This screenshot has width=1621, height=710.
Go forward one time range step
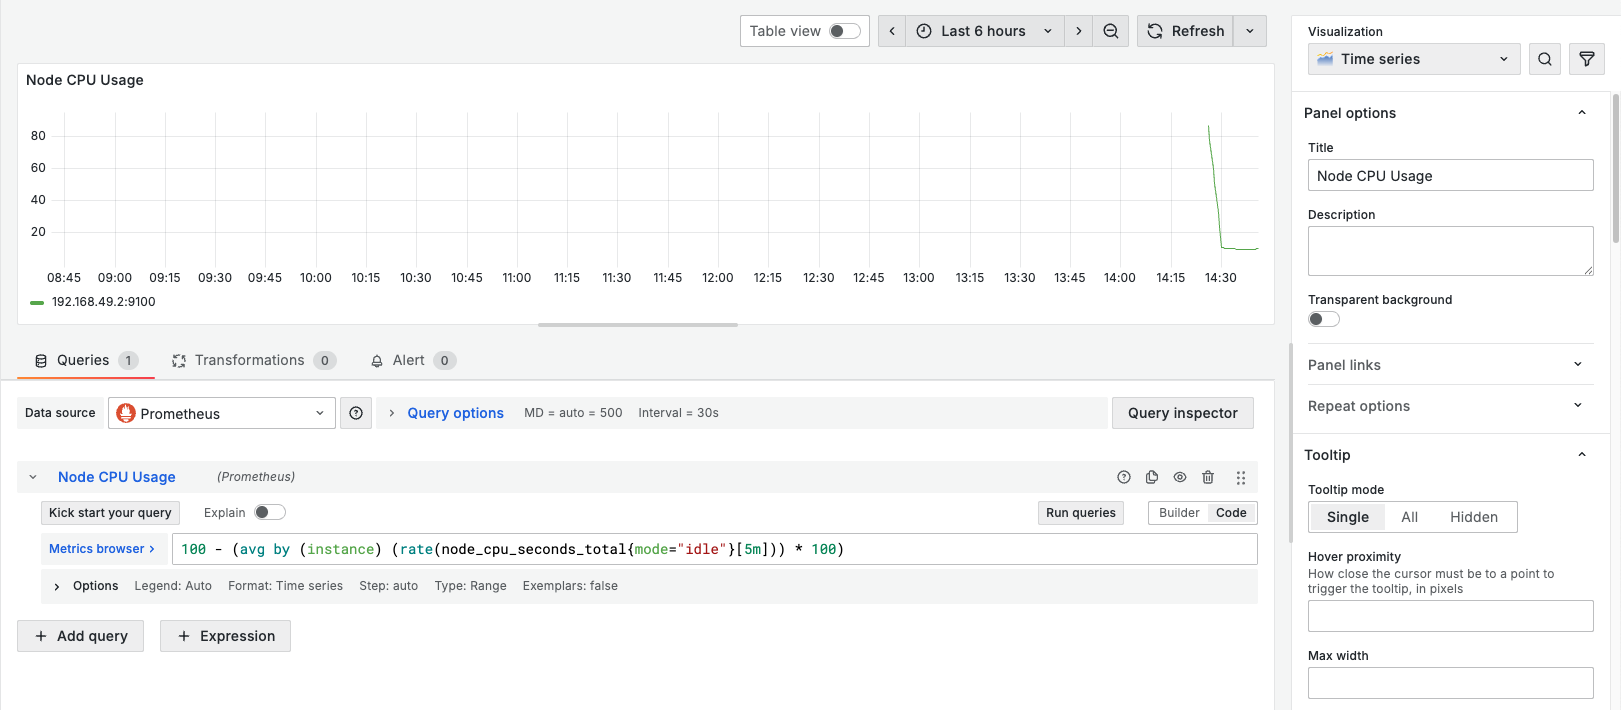1078,31
